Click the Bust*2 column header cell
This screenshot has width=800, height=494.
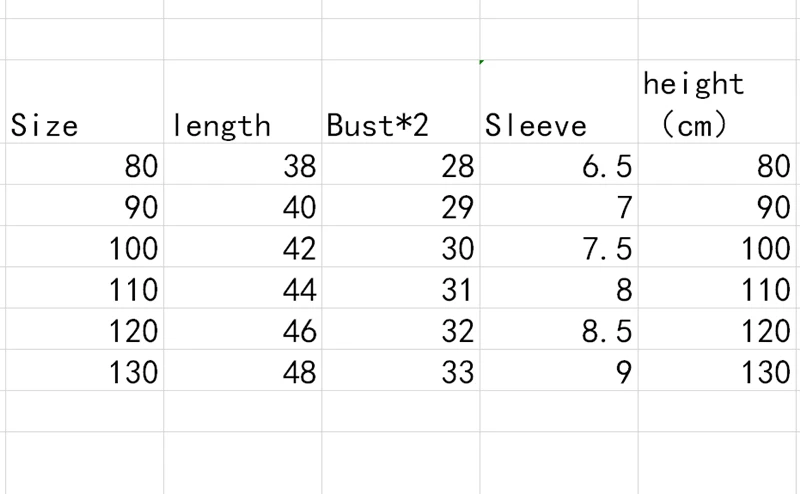(x=401, y=102)
